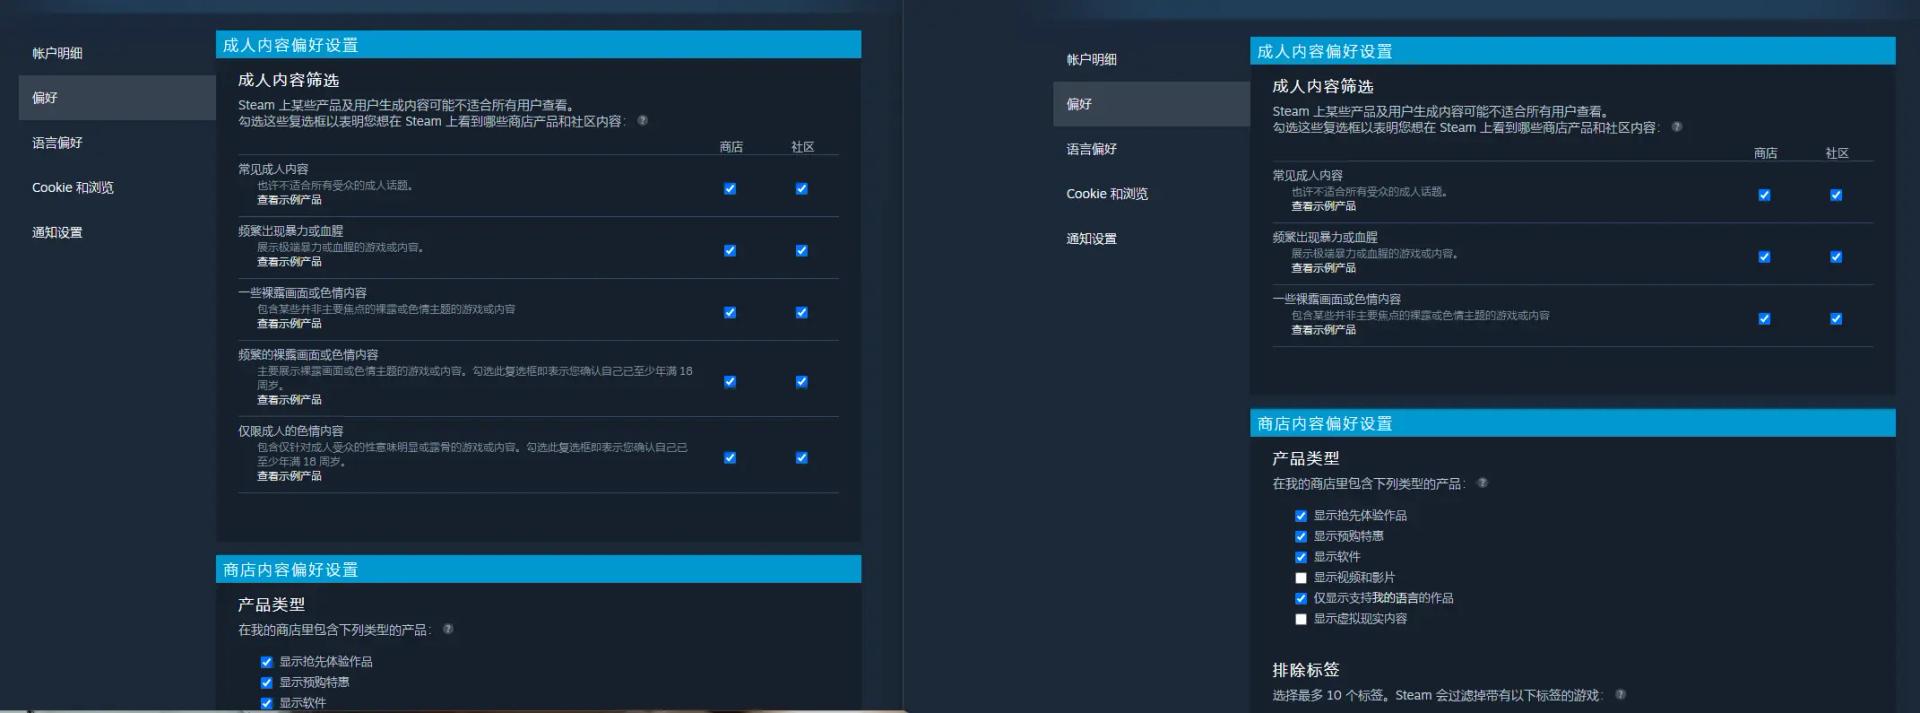Viewport: 1920px width, 713px height.
Task: Select 语言偏好 in the right window sidebar
Action: pos(1091,149)
